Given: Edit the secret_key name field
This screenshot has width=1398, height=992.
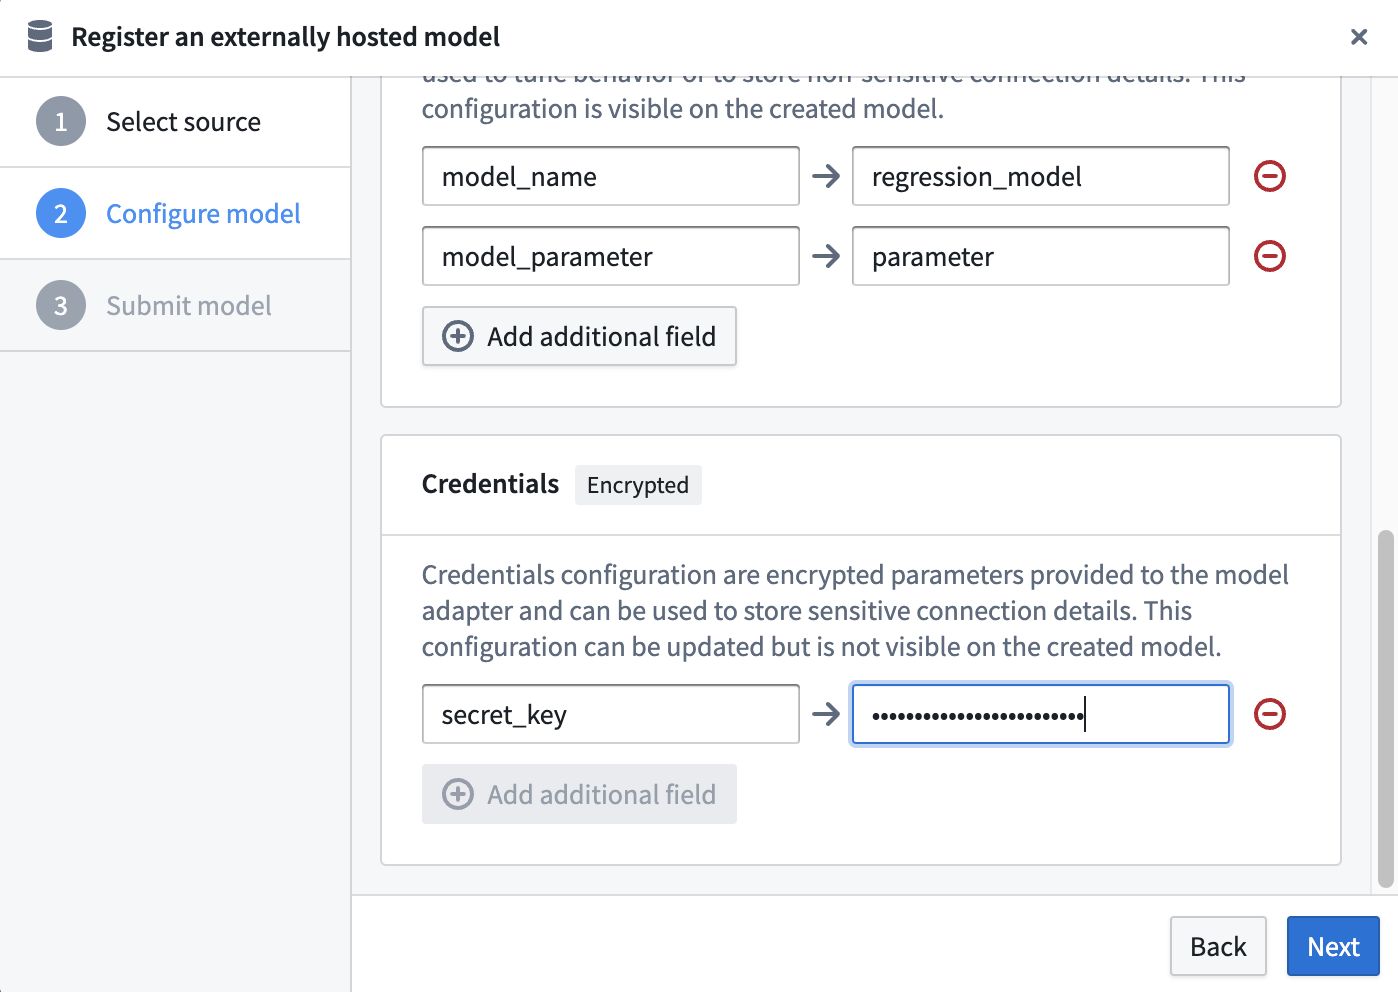Looking at the screenshot, I should point(611,714).
